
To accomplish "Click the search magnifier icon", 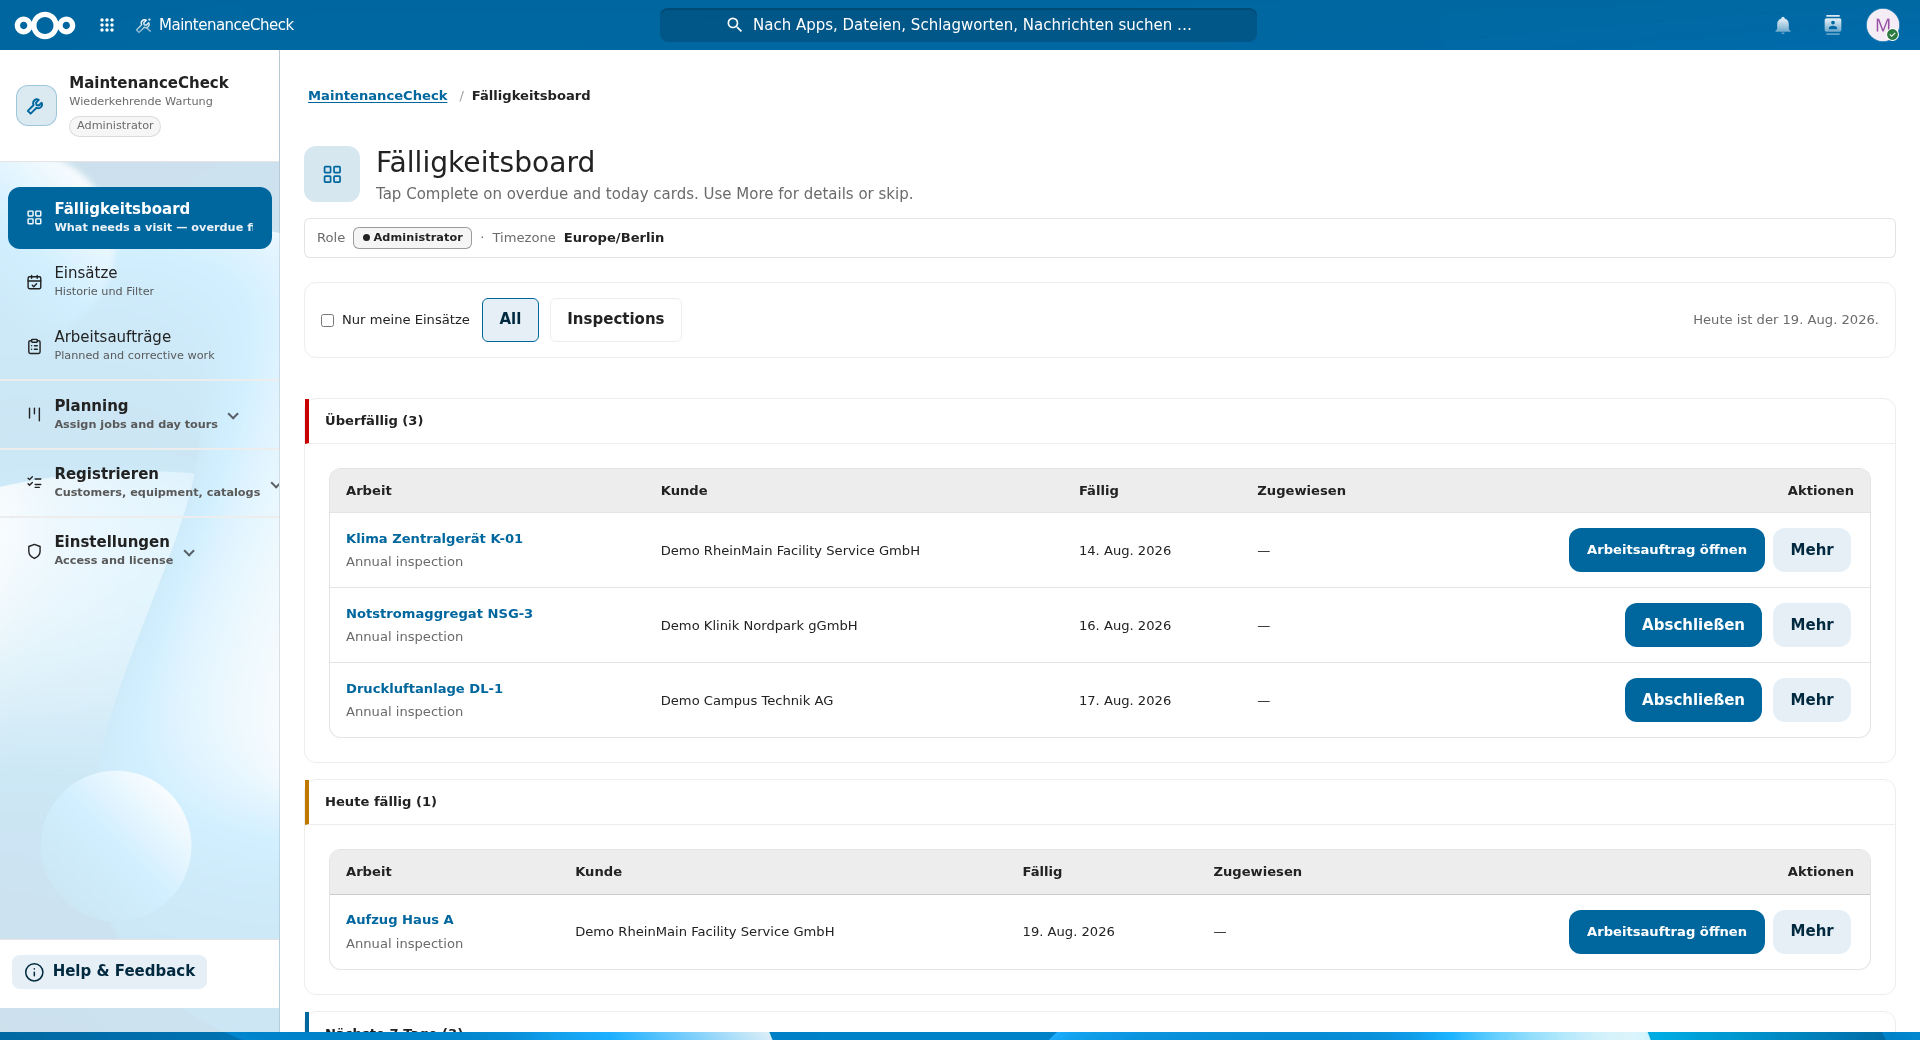I will (734, 25).
